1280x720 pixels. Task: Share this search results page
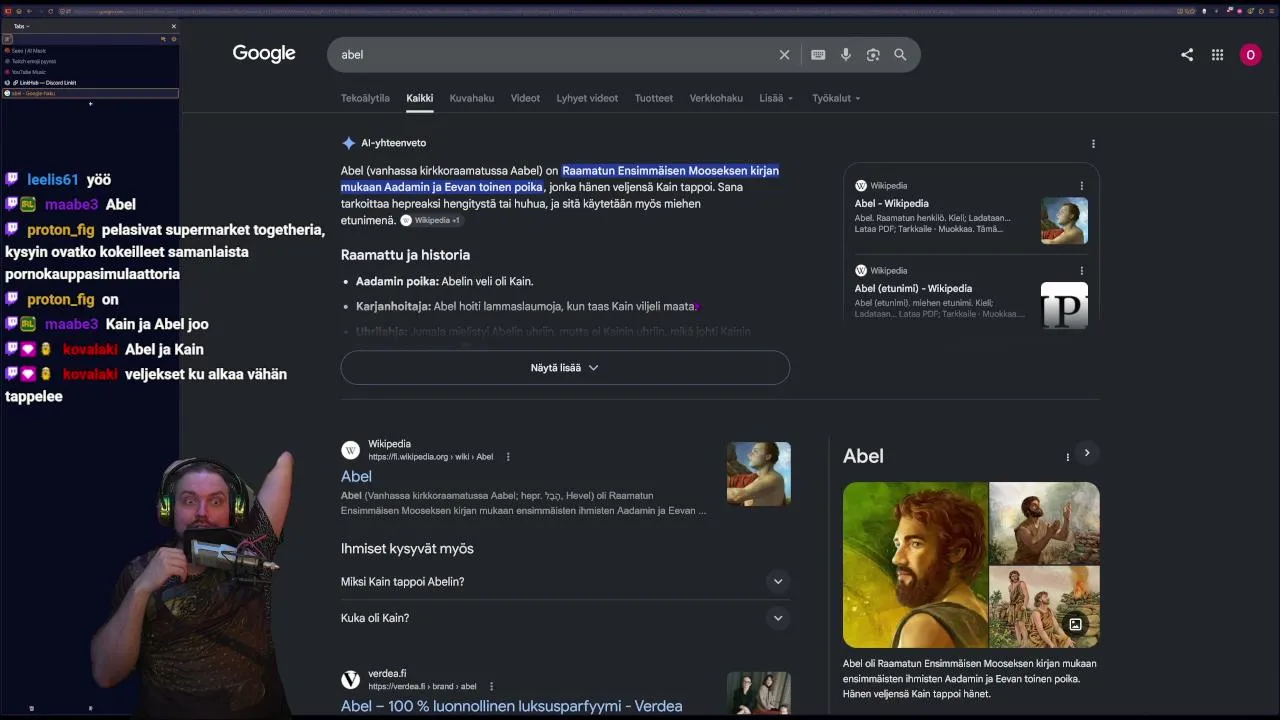point(1187,55)
